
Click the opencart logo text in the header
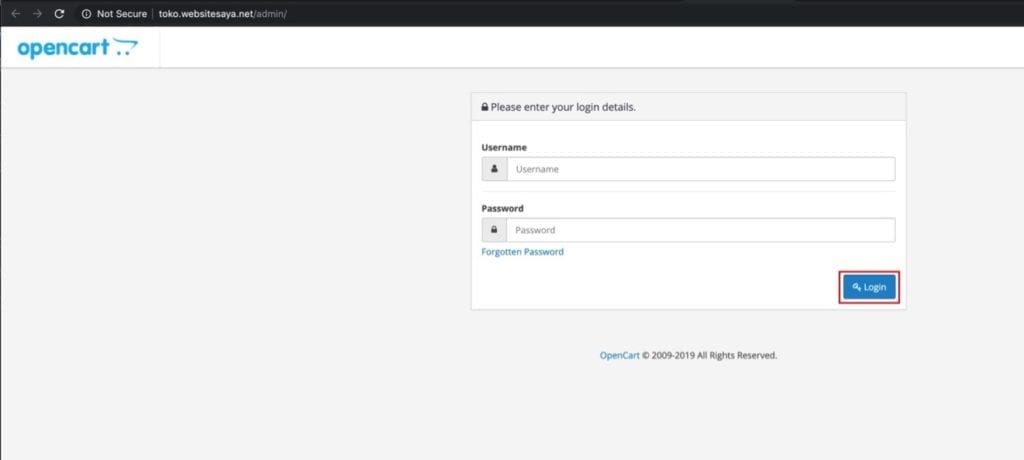62,47
